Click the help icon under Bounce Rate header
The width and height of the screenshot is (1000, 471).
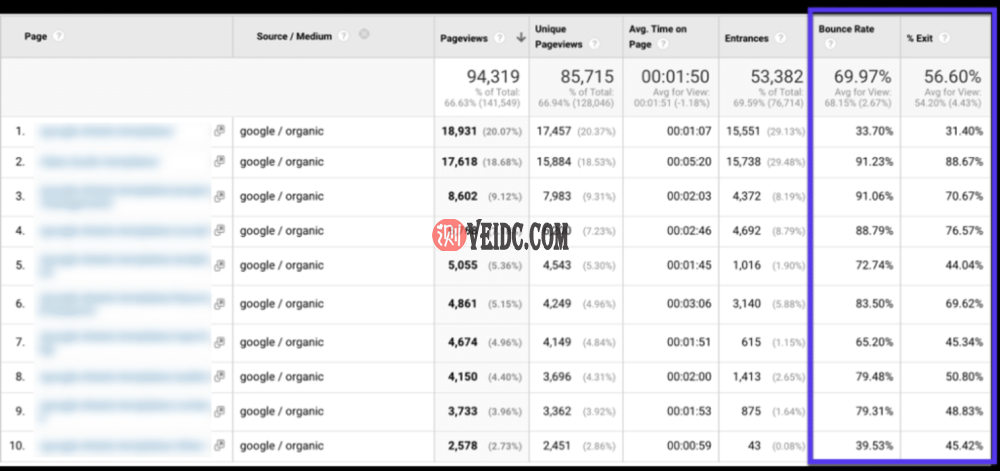830,44
